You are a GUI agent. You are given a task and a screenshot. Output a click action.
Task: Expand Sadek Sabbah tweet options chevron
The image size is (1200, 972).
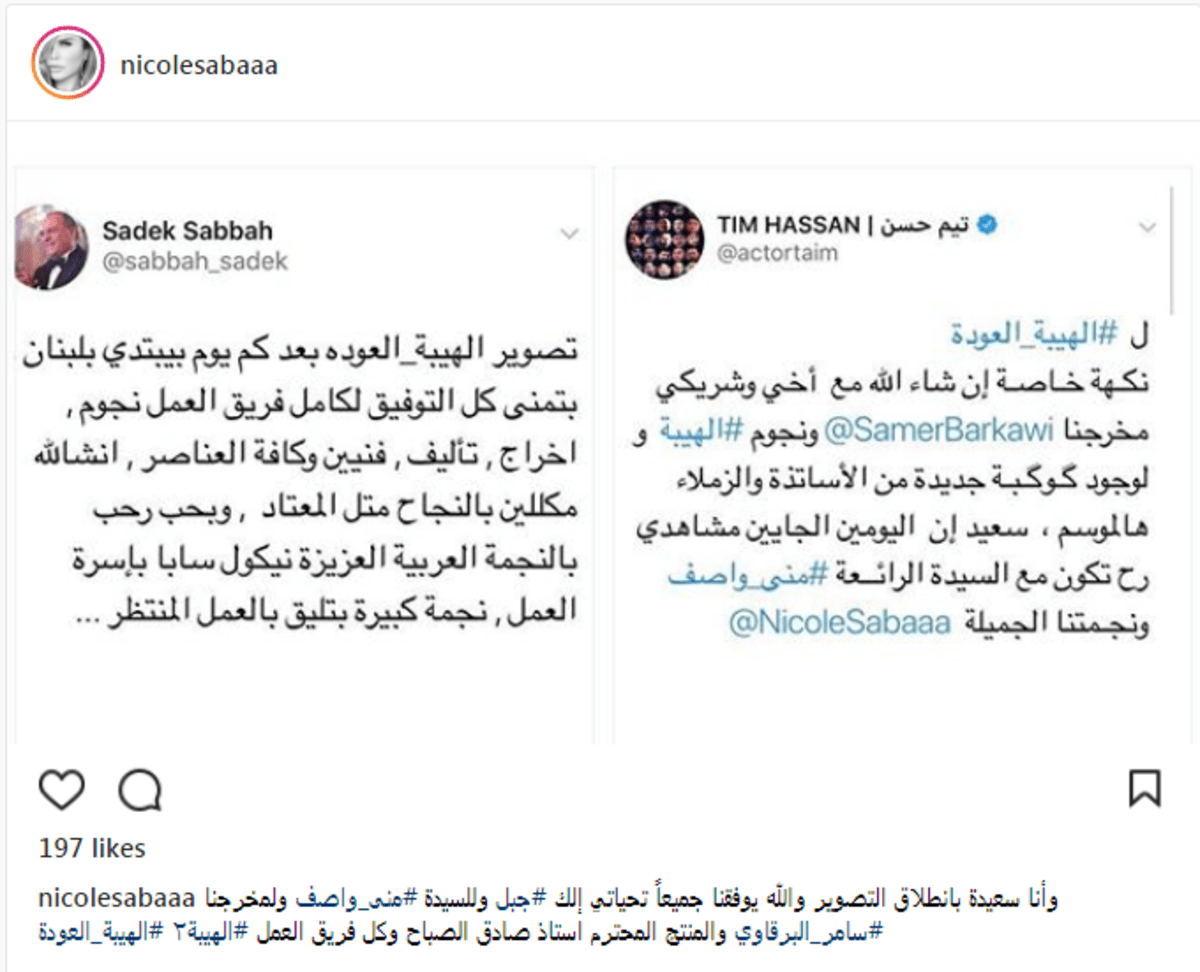(568, 234)
